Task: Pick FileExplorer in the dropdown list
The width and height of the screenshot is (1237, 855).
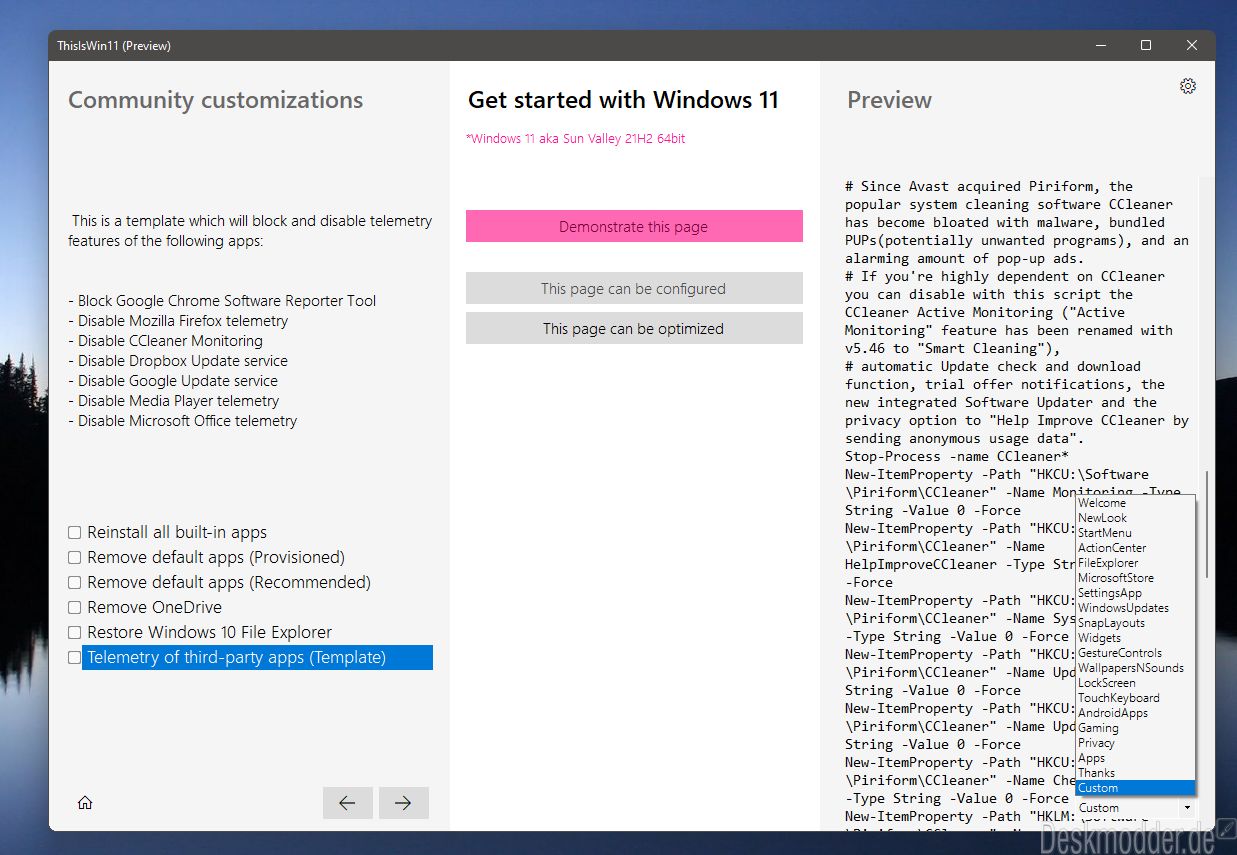Action: pos(1135,563)
